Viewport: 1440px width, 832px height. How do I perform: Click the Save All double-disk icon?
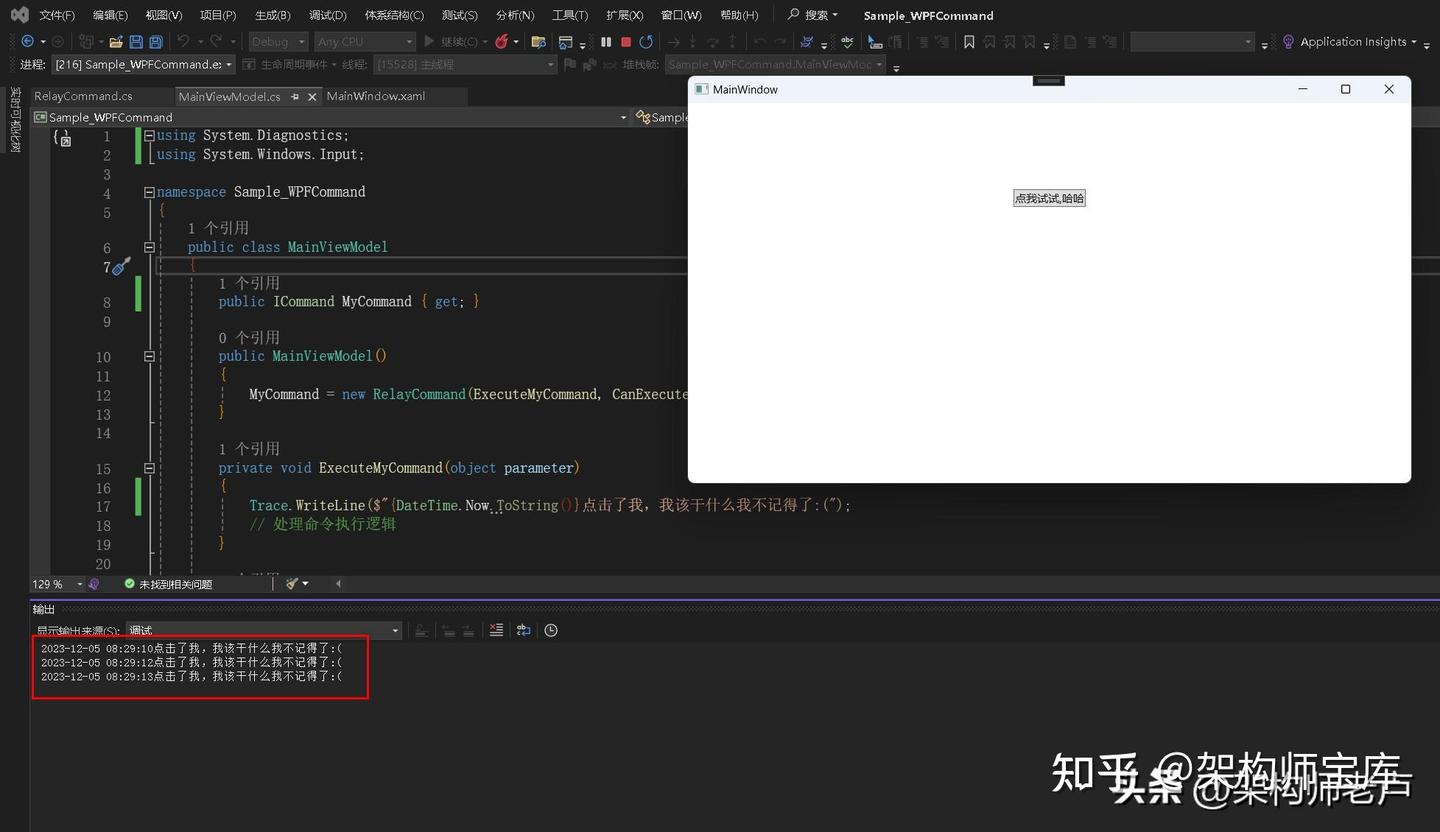(156, 42)
